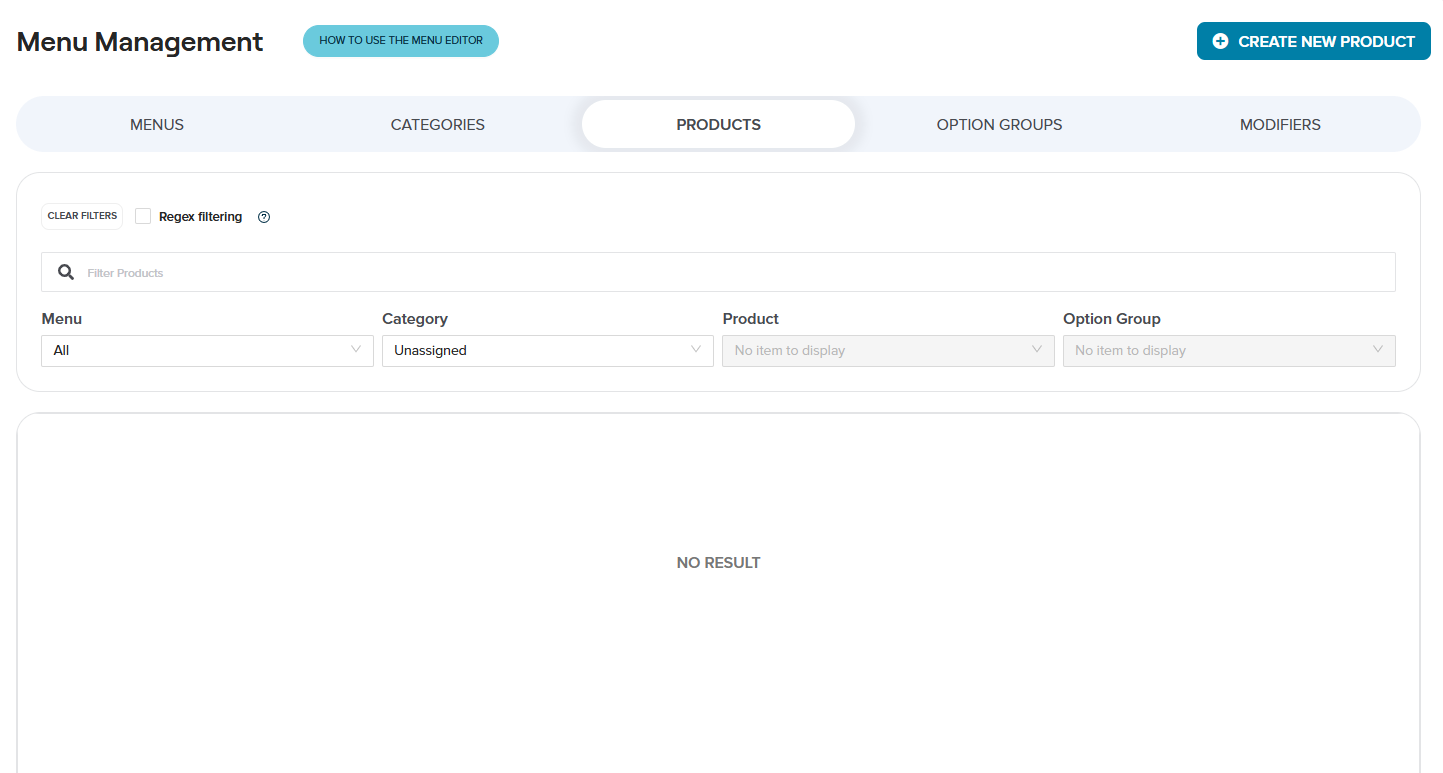Viewport: 1443px width, 773px height.
Task: Click the Clear Filters button
Action: (82, 216)
